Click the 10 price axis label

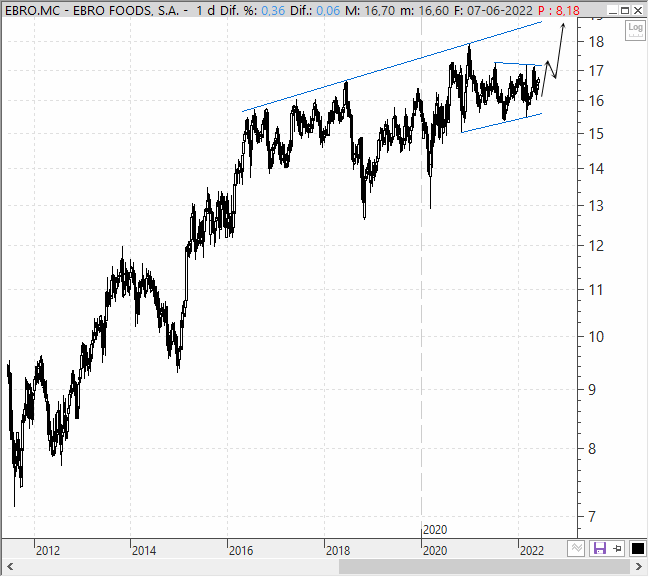click(596, 337)
